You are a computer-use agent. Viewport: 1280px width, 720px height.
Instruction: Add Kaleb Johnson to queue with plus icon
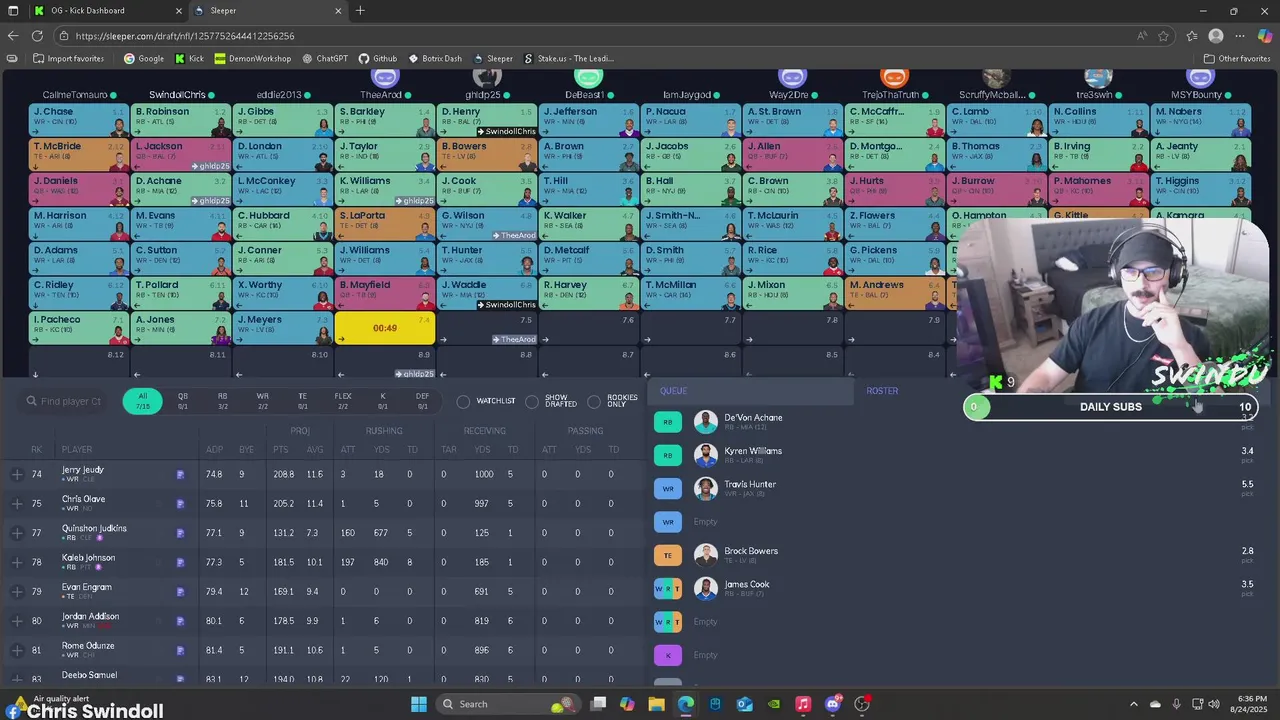[17, 563]
